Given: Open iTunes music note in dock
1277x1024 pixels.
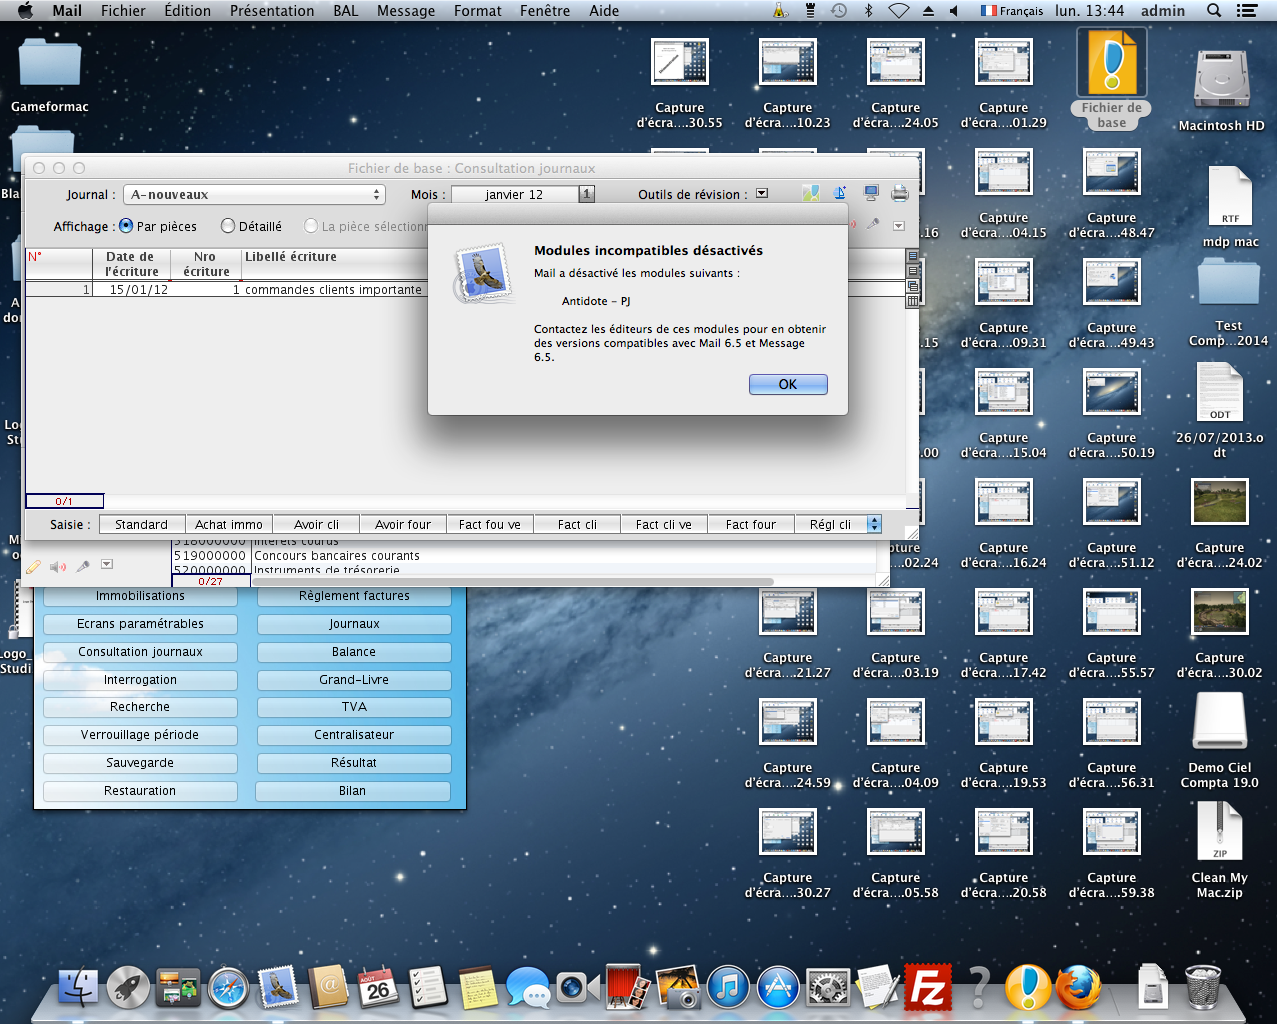Looking at the screenshot, I should (728, 988).
